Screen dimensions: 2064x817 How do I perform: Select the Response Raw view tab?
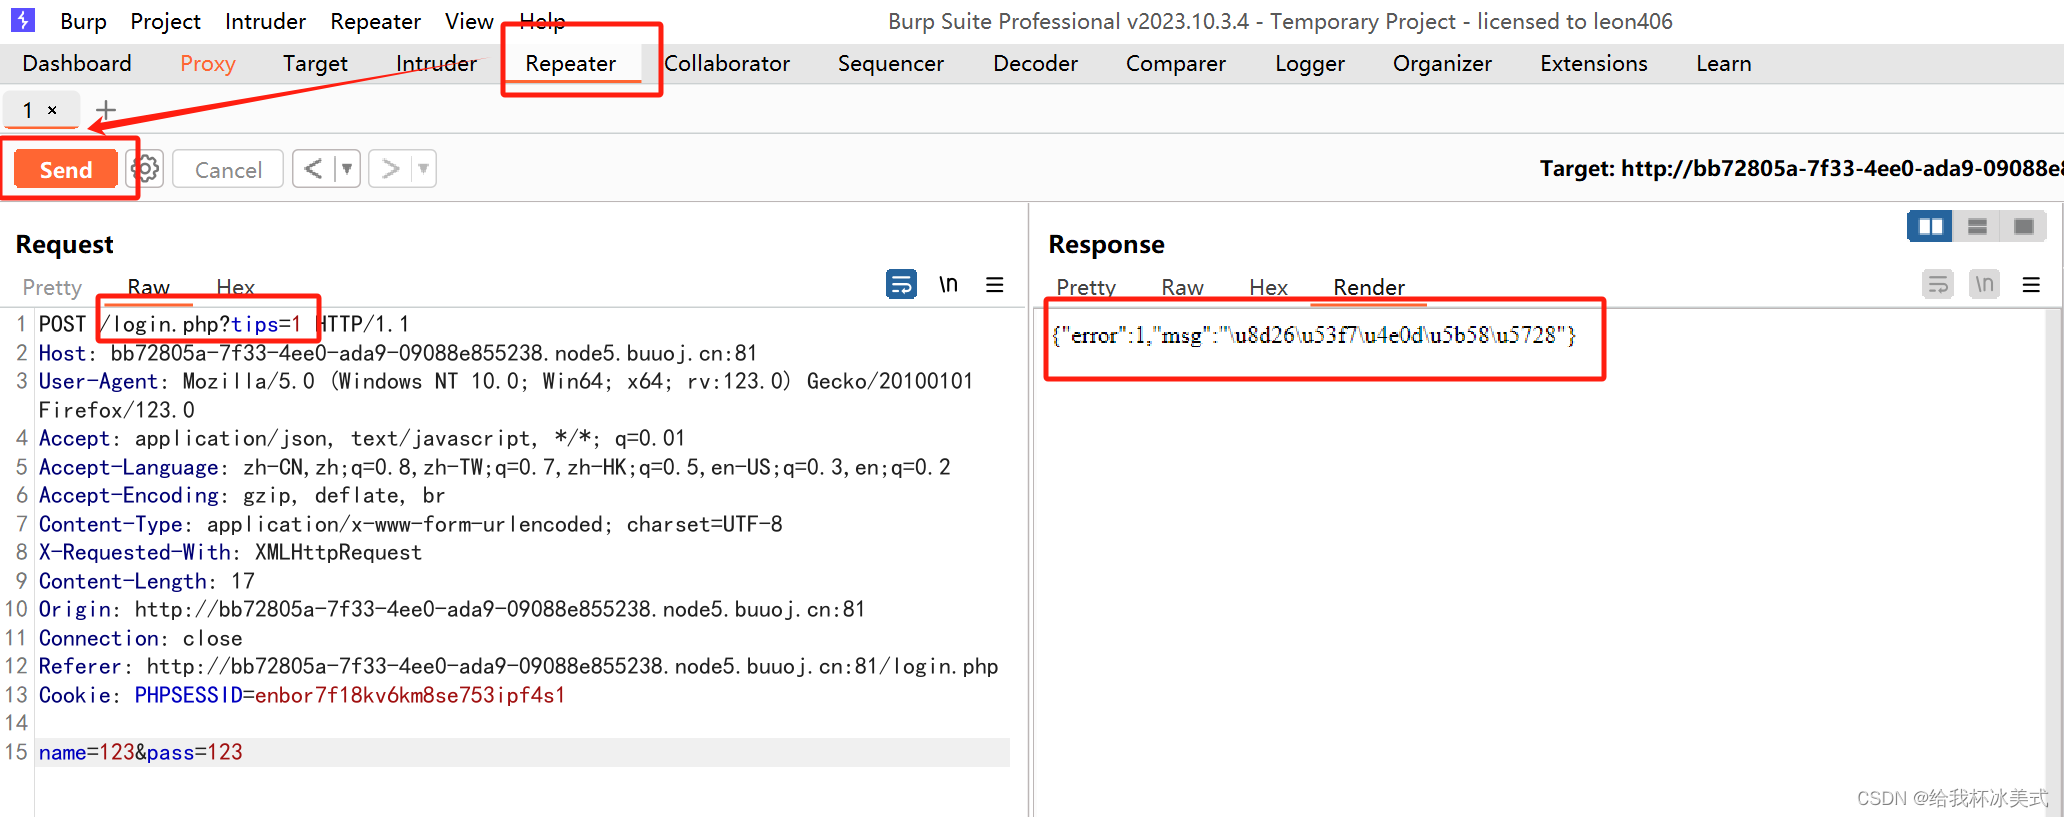(1183, 287)
